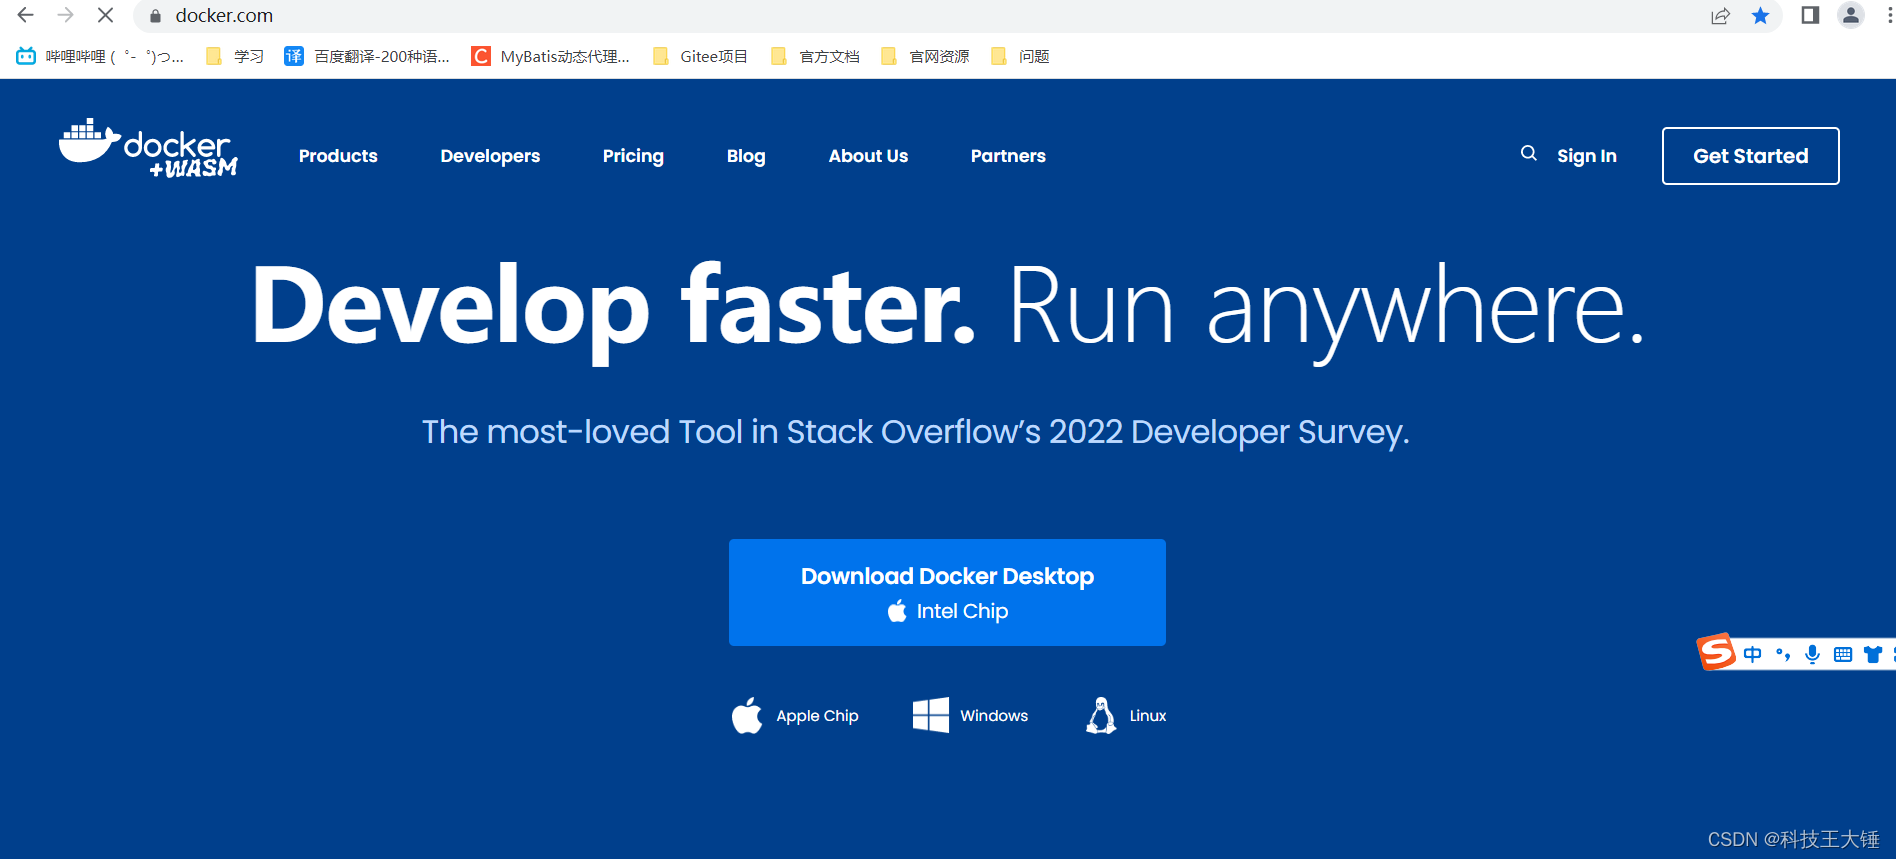Screen dimensions: 1896x859
Task: Click the microphone icon in Sogou bar
Action: 1812,654
